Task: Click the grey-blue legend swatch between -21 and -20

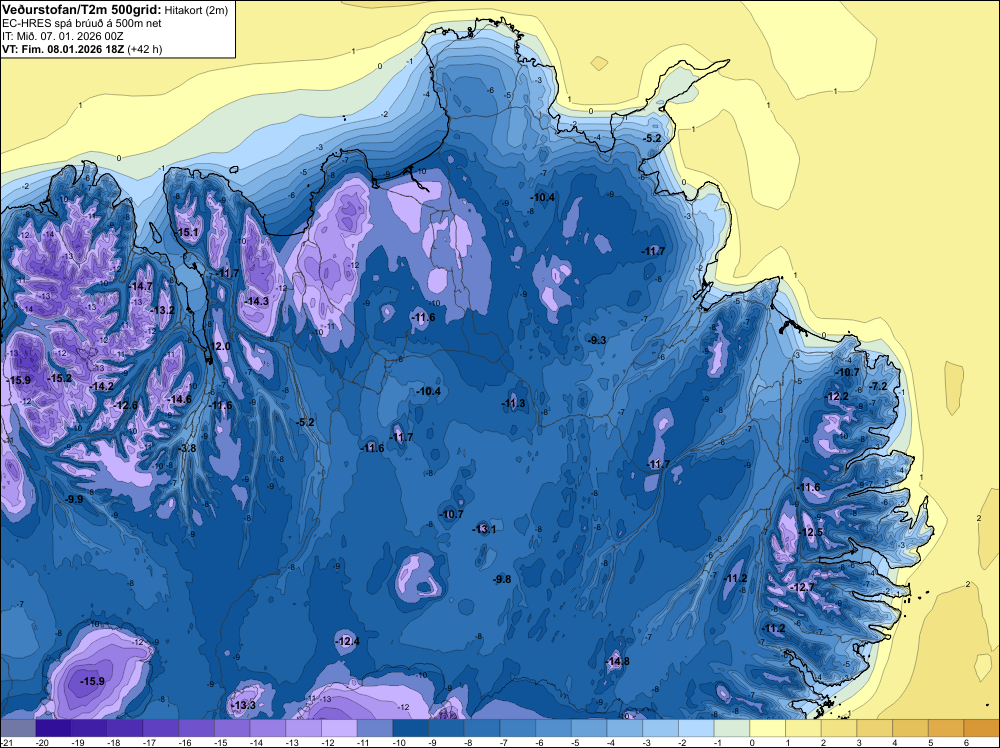Action: (x=18, y=728)
